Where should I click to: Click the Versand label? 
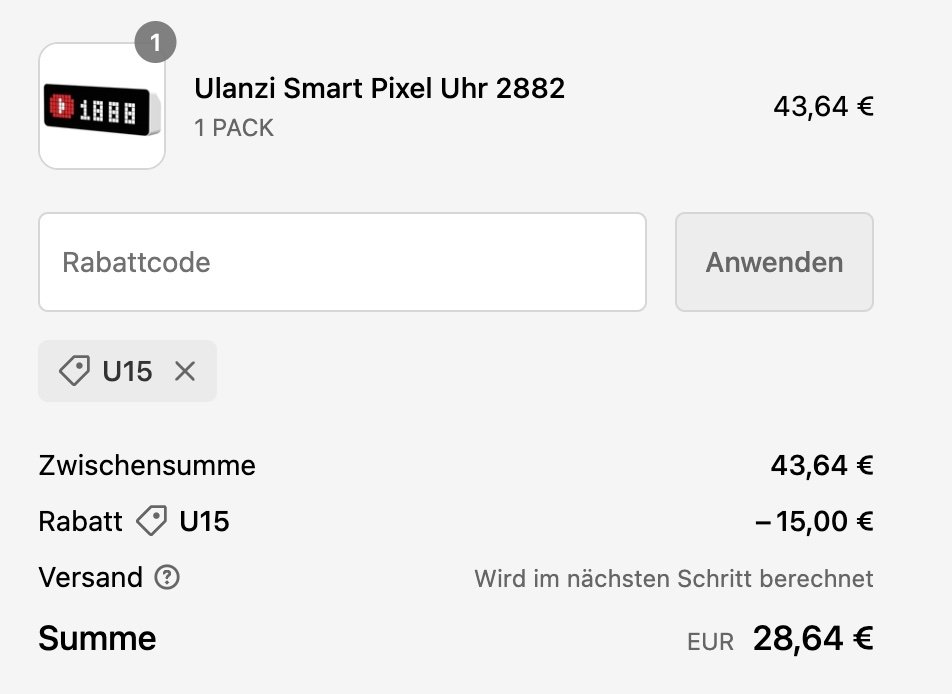90,577
